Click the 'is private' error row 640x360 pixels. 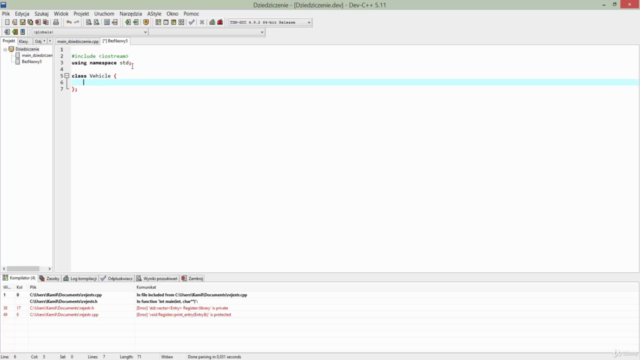point(320,308)
